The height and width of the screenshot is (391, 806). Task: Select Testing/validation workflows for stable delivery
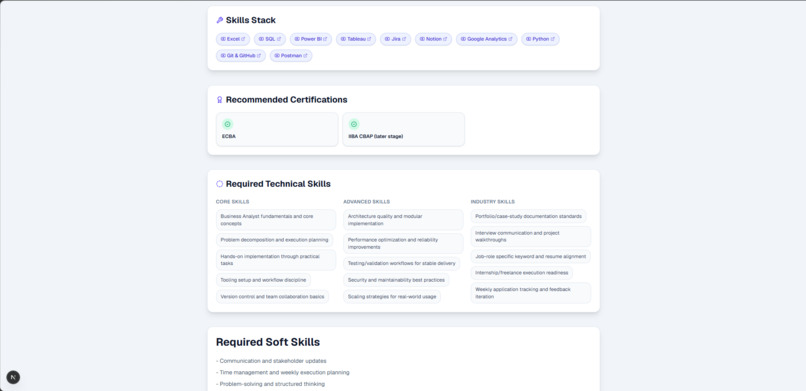click(401, 264)
